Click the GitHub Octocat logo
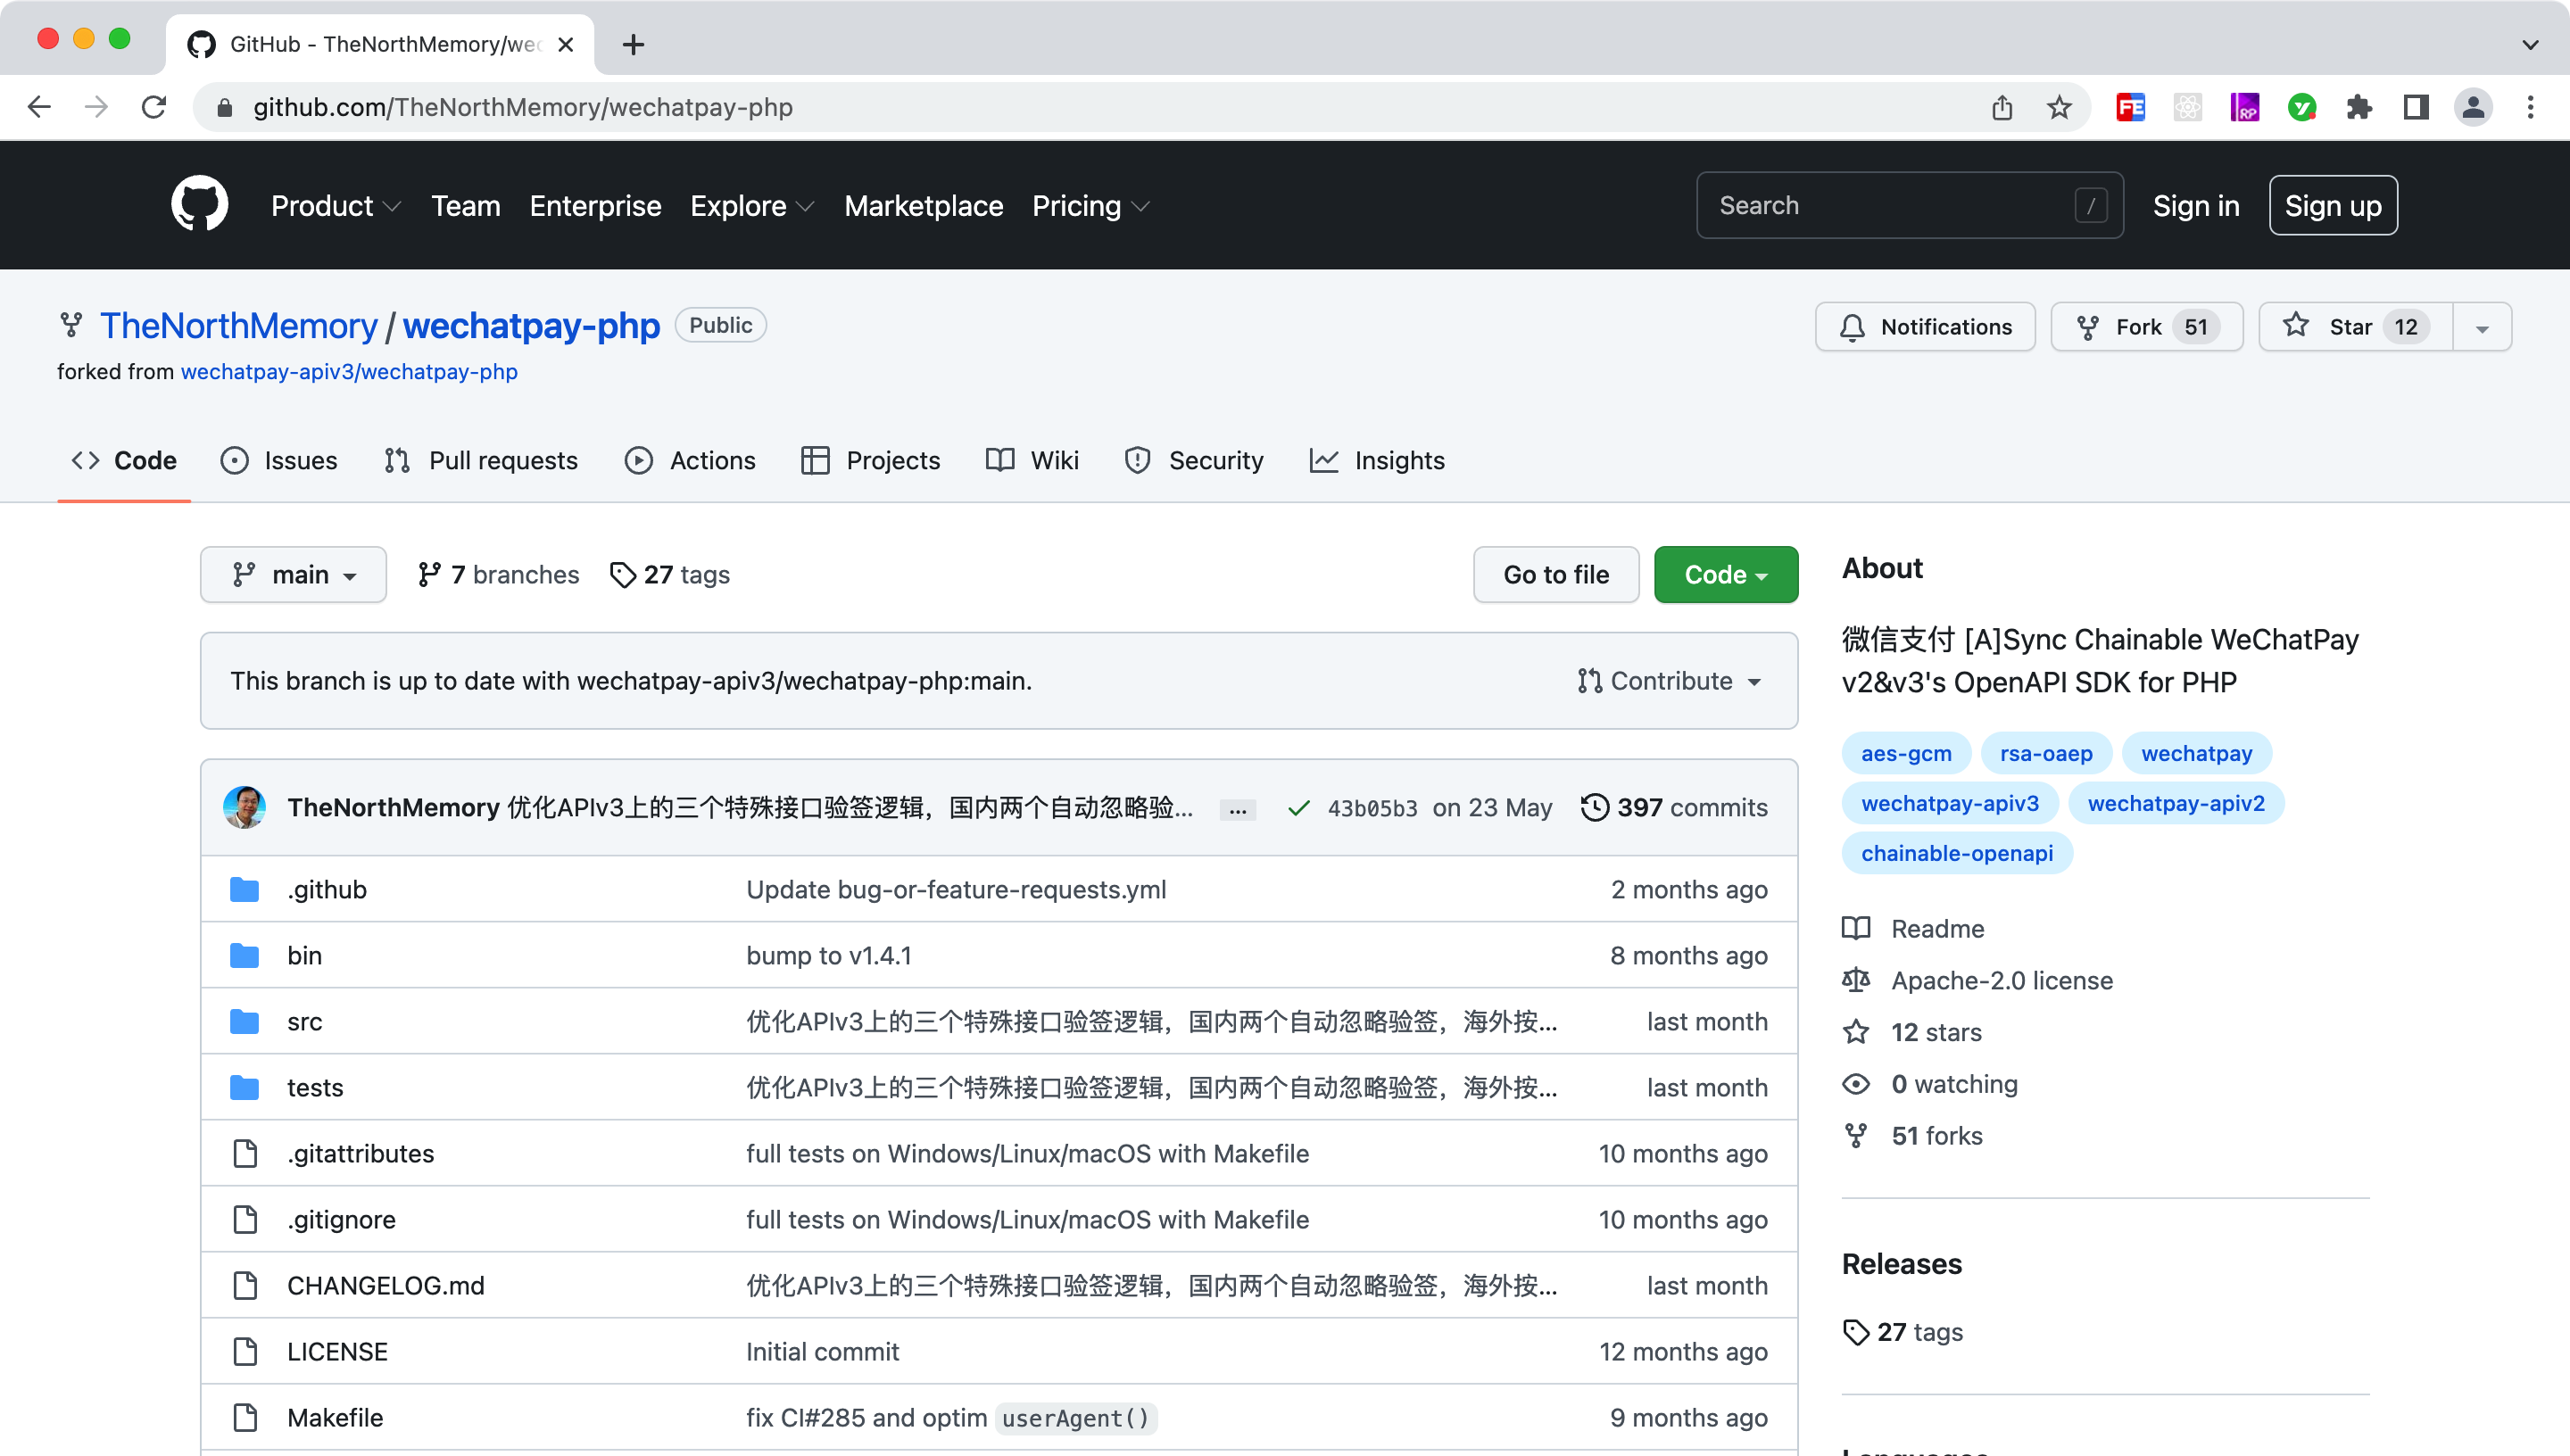 coord(199,205)
